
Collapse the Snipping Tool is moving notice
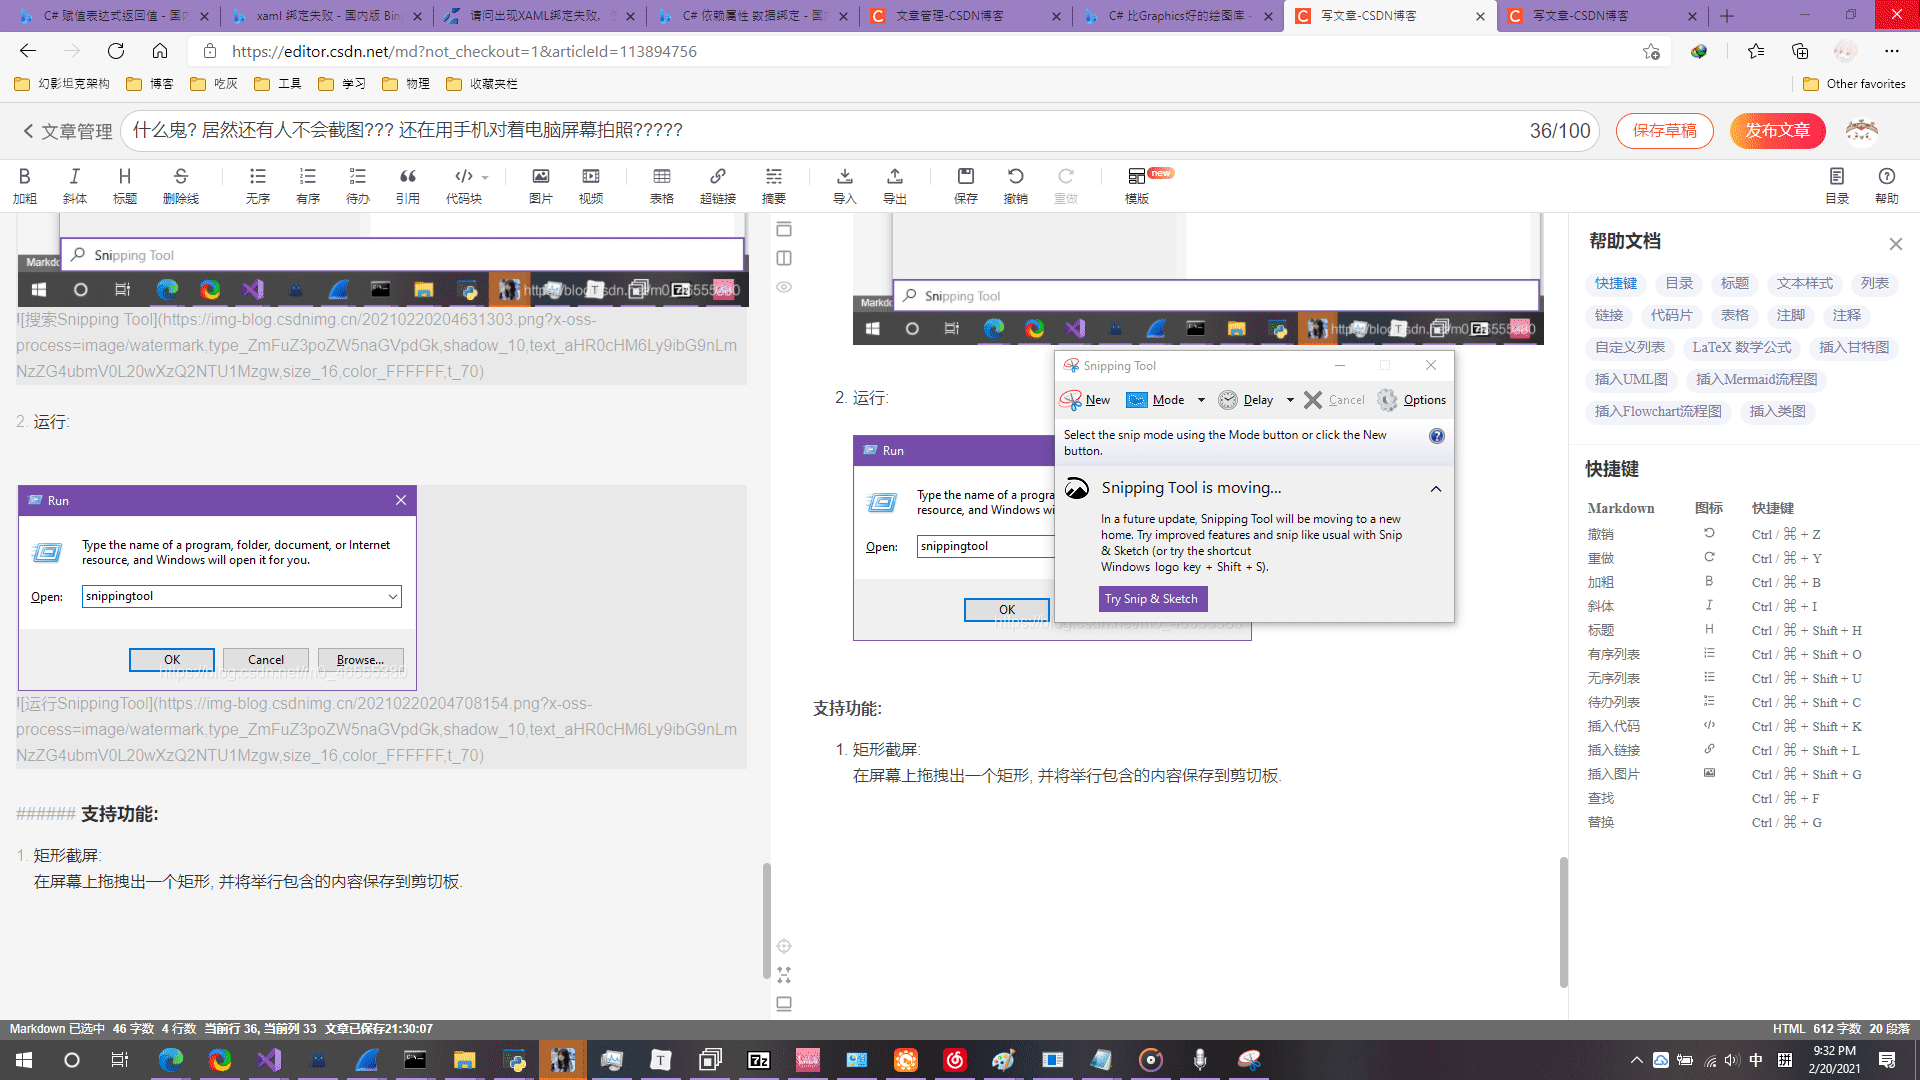tap(1435, 489)
